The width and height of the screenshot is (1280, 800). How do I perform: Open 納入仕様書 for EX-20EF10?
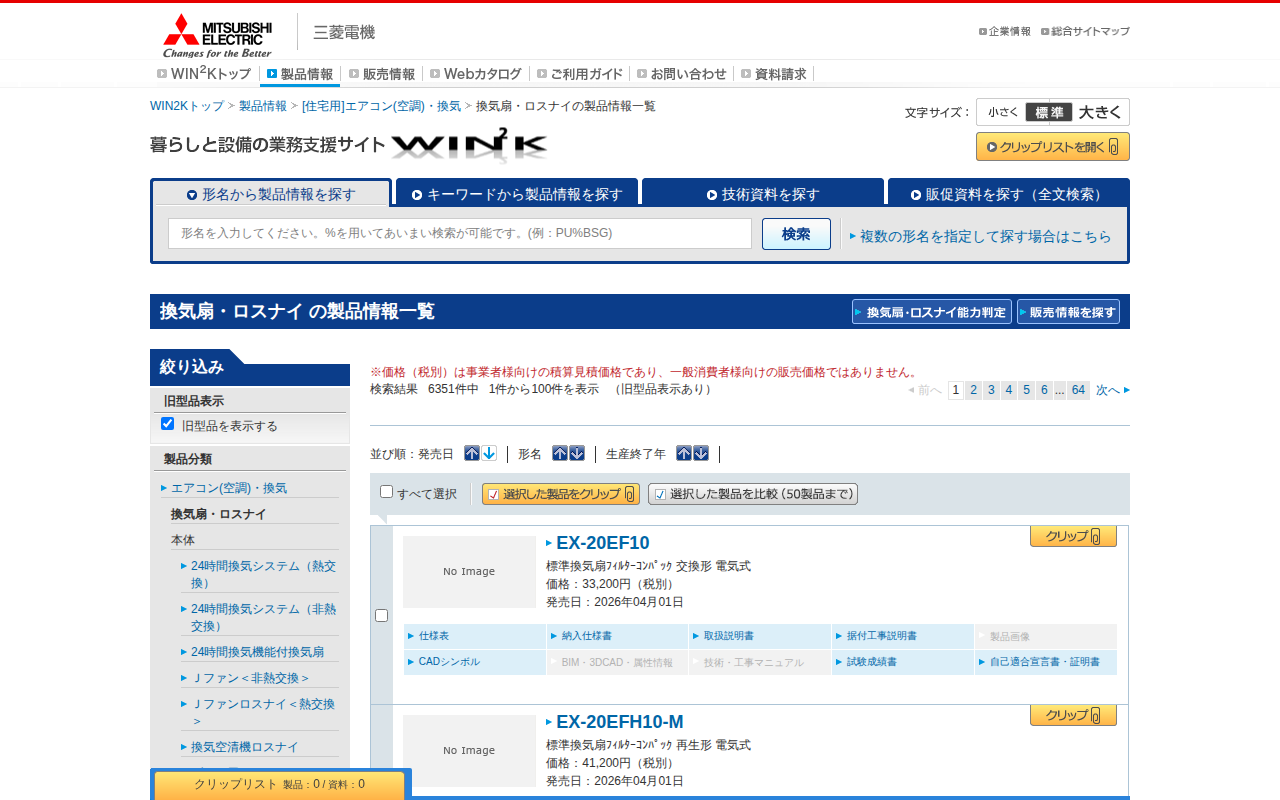pos(617,636)
